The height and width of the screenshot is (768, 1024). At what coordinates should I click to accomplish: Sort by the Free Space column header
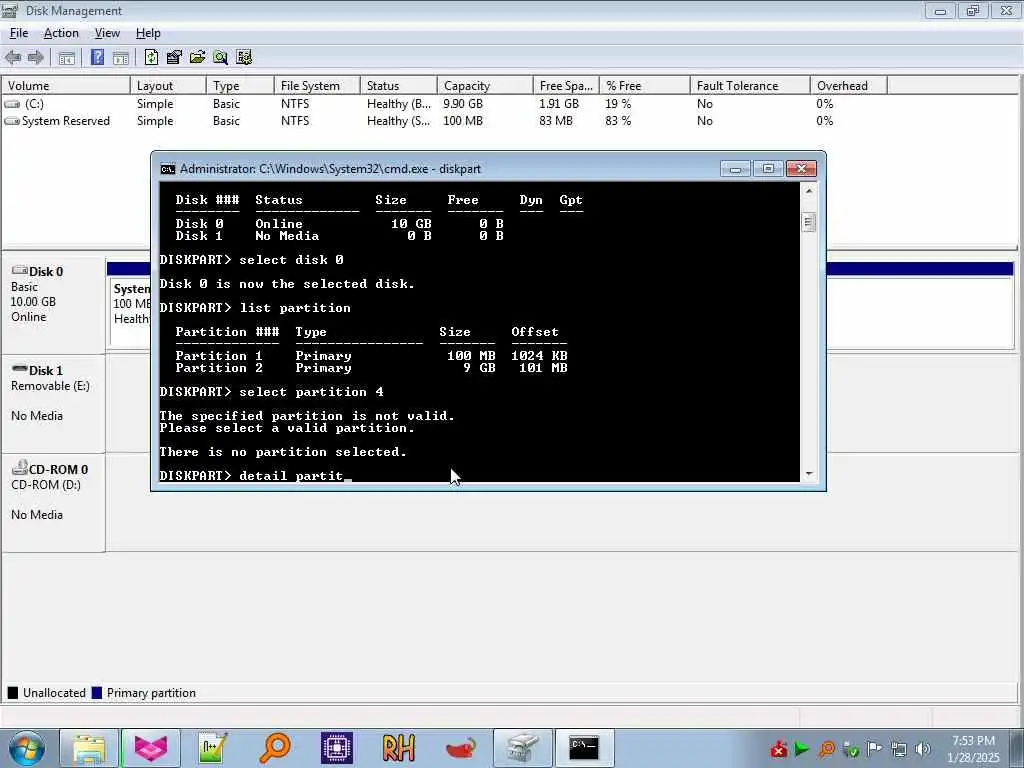(566, 86)
